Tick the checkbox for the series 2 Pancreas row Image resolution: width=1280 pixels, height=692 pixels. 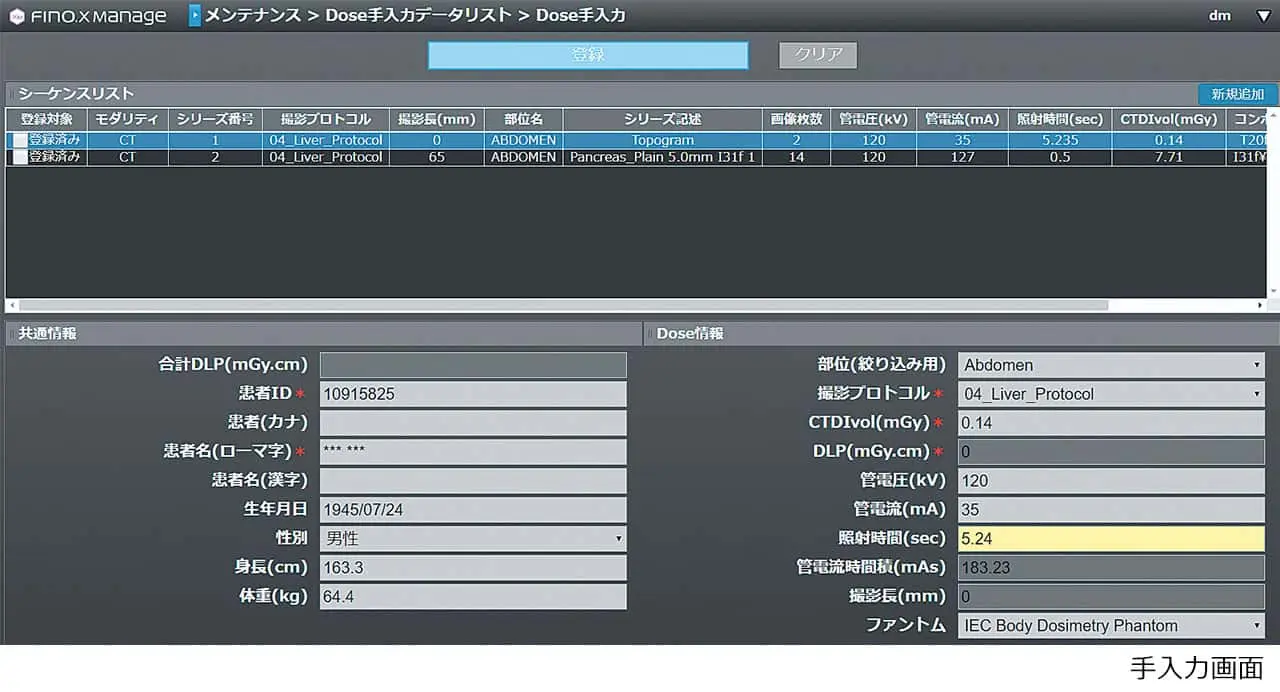point(20,157)
